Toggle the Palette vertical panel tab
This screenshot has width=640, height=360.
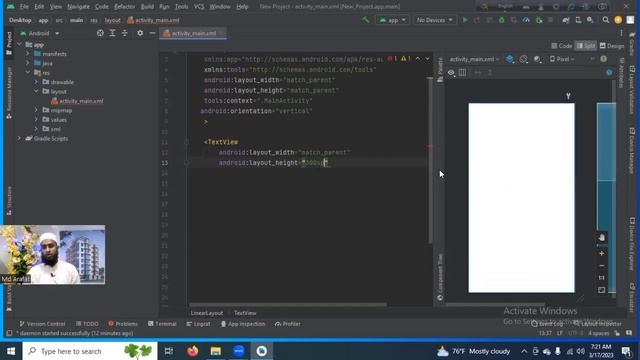(440, 70)
